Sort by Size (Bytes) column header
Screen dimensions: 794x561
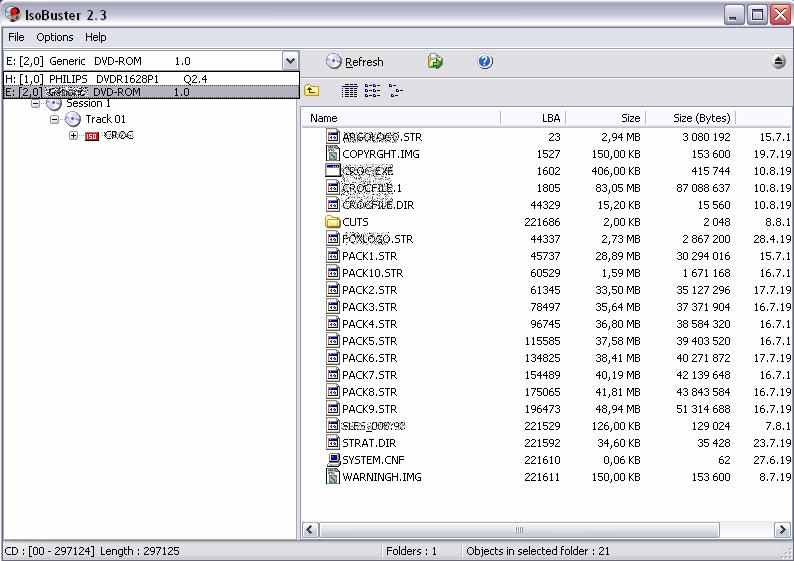(x=701, y=118)
